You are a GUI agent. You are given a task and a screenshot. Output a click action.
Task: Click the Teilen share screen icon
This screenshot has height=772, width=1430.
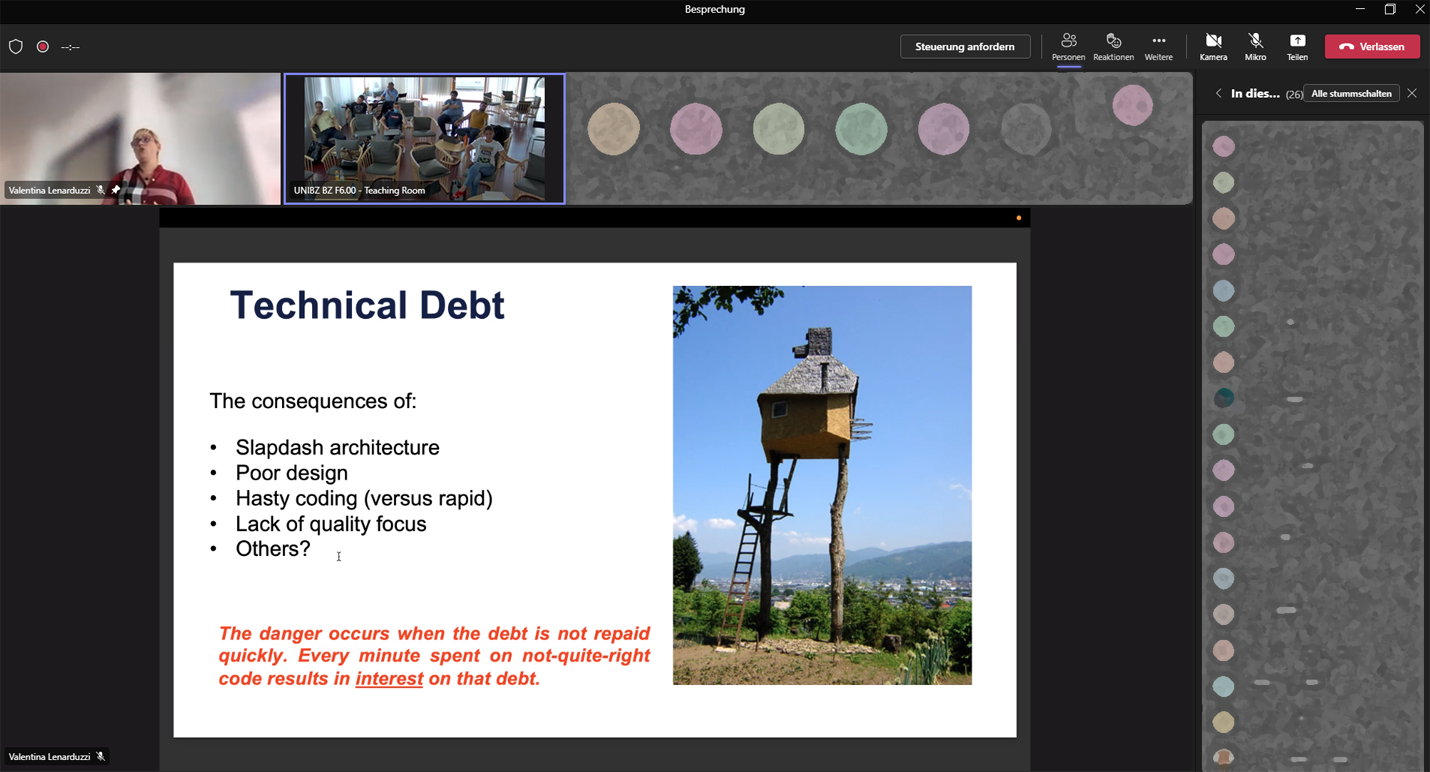click(1297, 46)
